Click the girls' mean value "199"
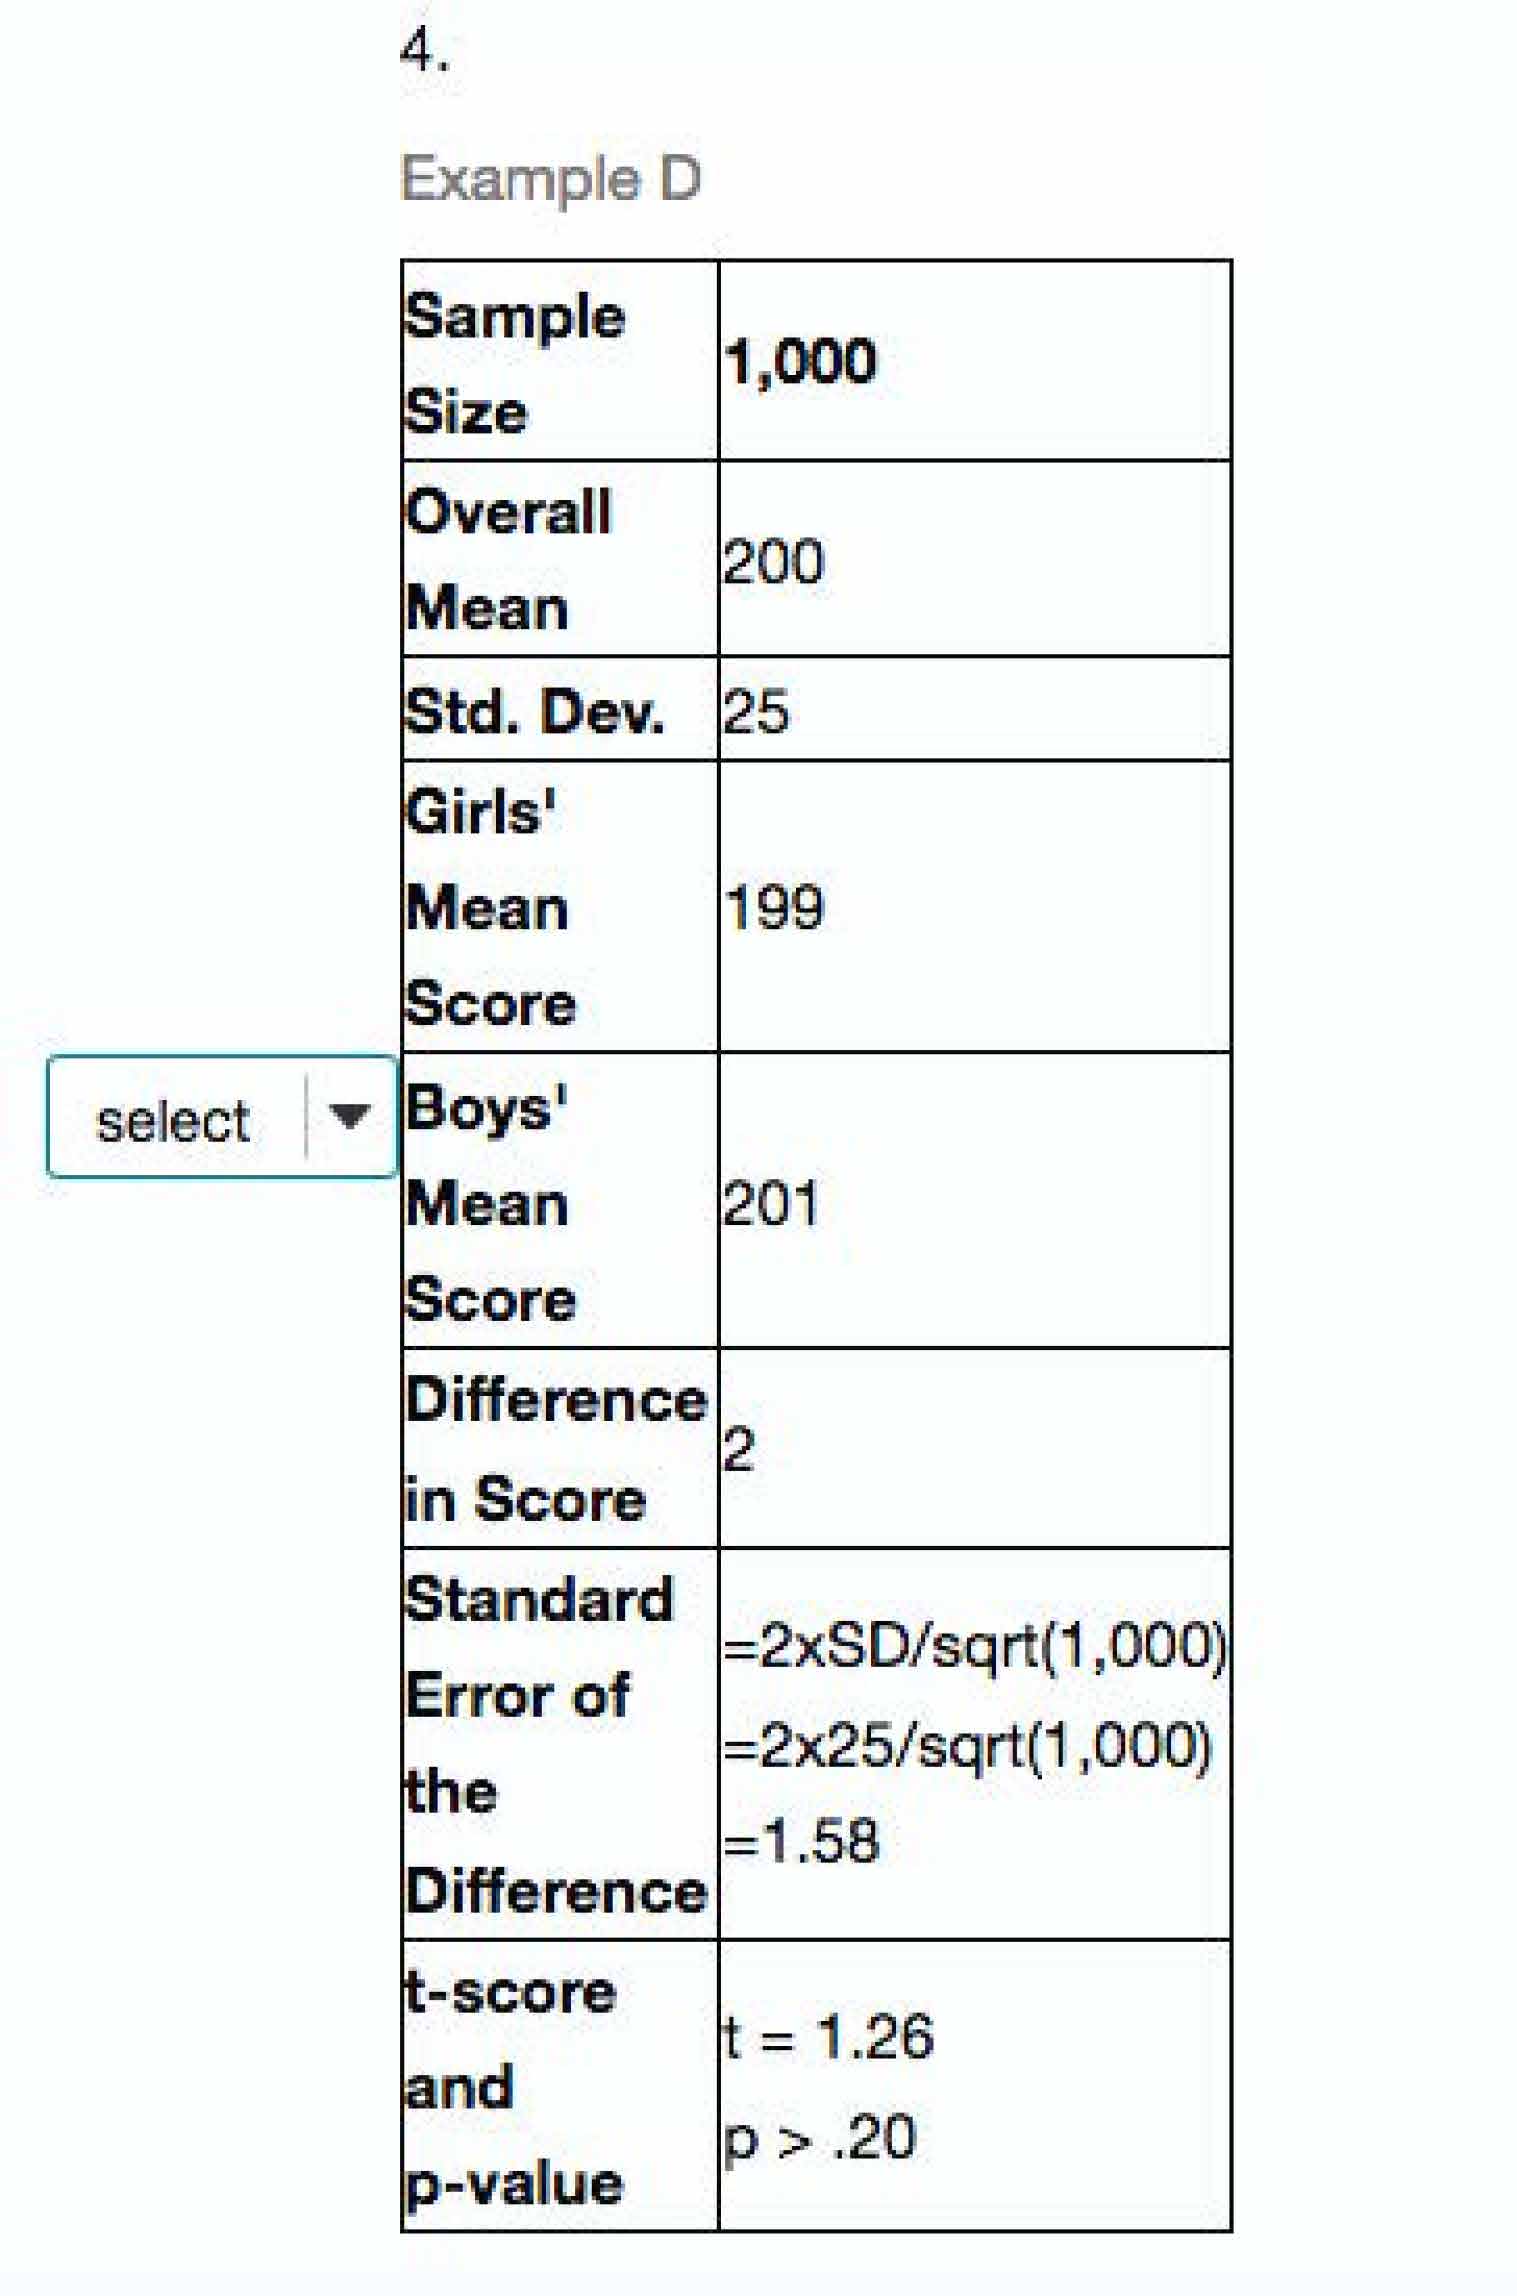This screenshot has height=2296, width=1517. pos(773,908)
